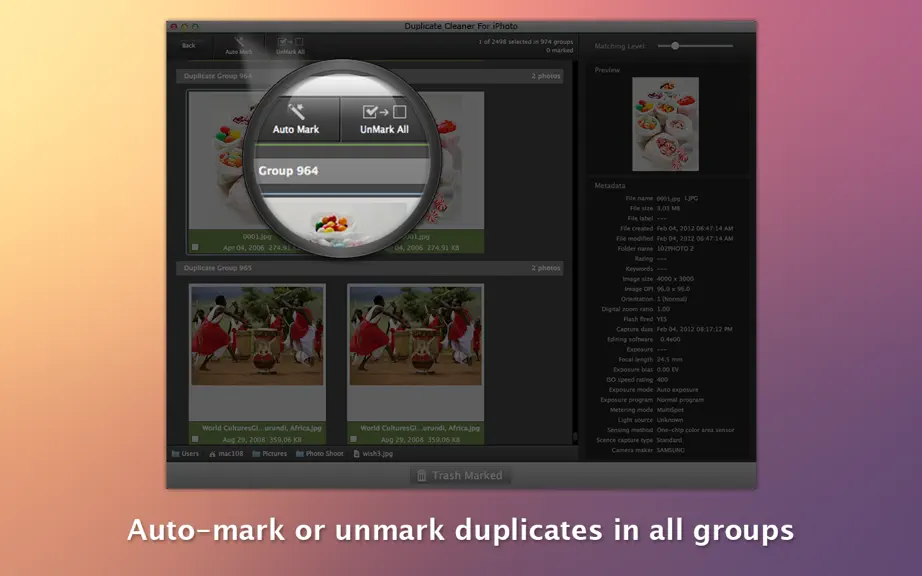The height and width of the screenshot is (576, 922).
Task: Click the ISO speed rating value '400'
Action: pyautogui.click(x=662, y=380)
